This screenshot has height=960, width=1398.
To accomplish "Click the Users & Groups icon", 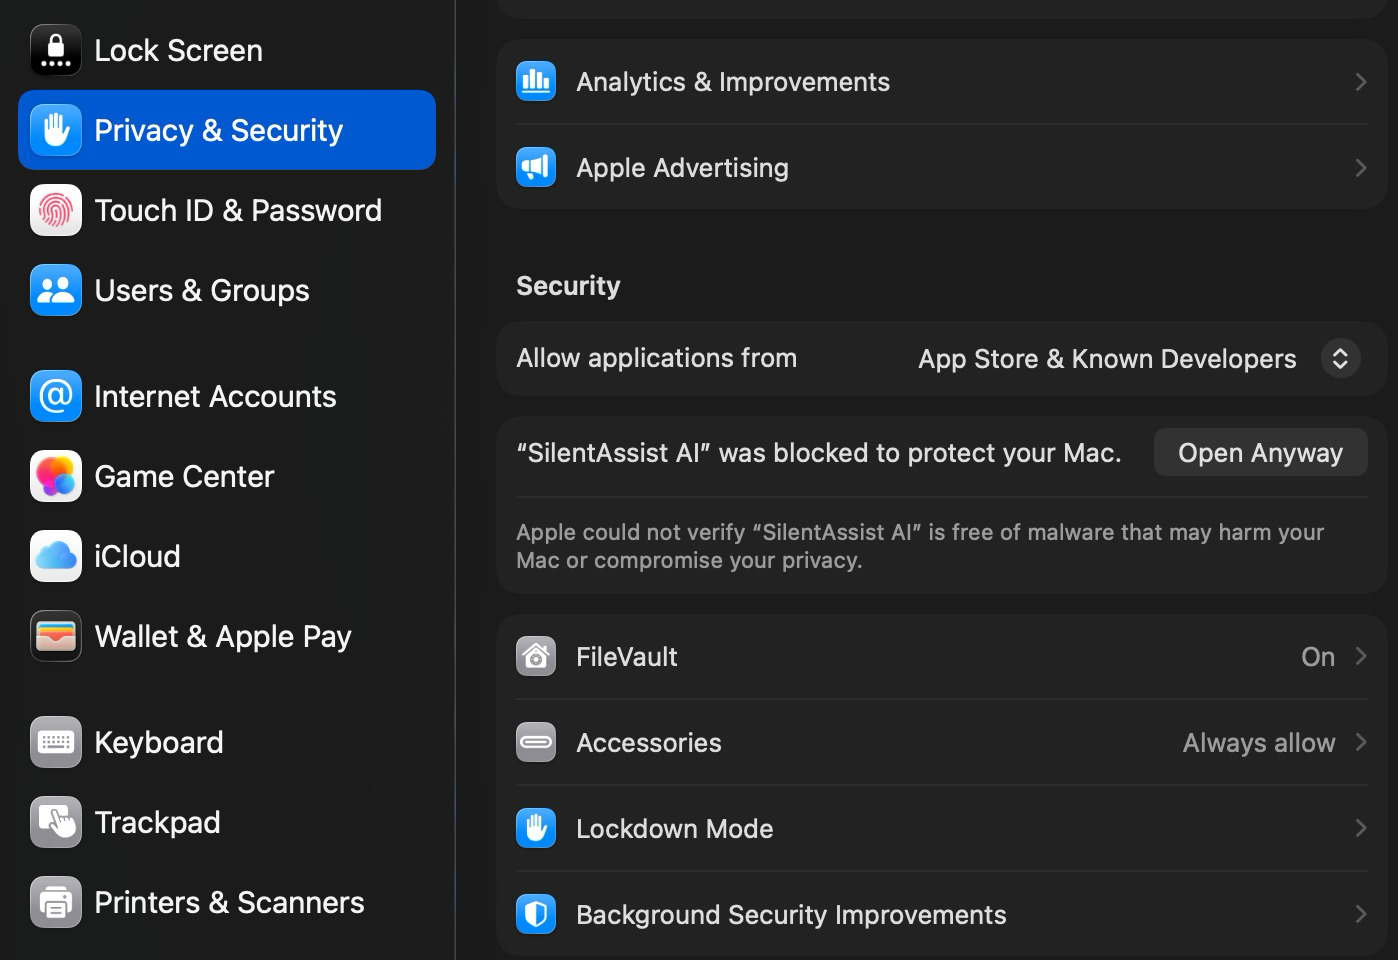I will [56, 290].
